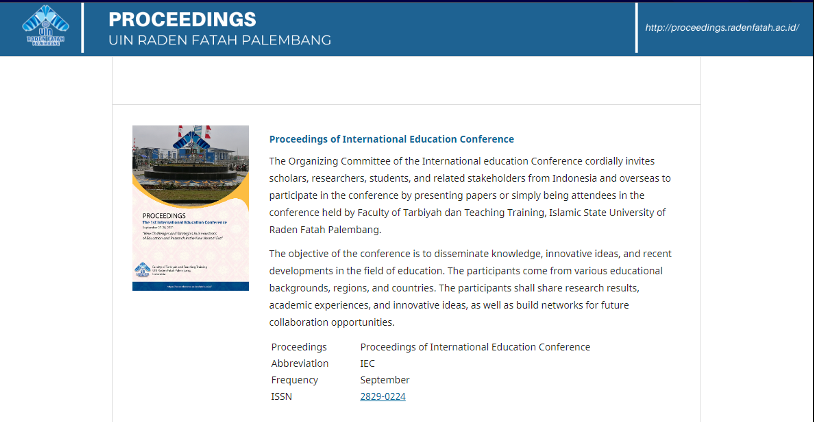
Task: Click the Frequency row label
Action: [x=294, y=380]
